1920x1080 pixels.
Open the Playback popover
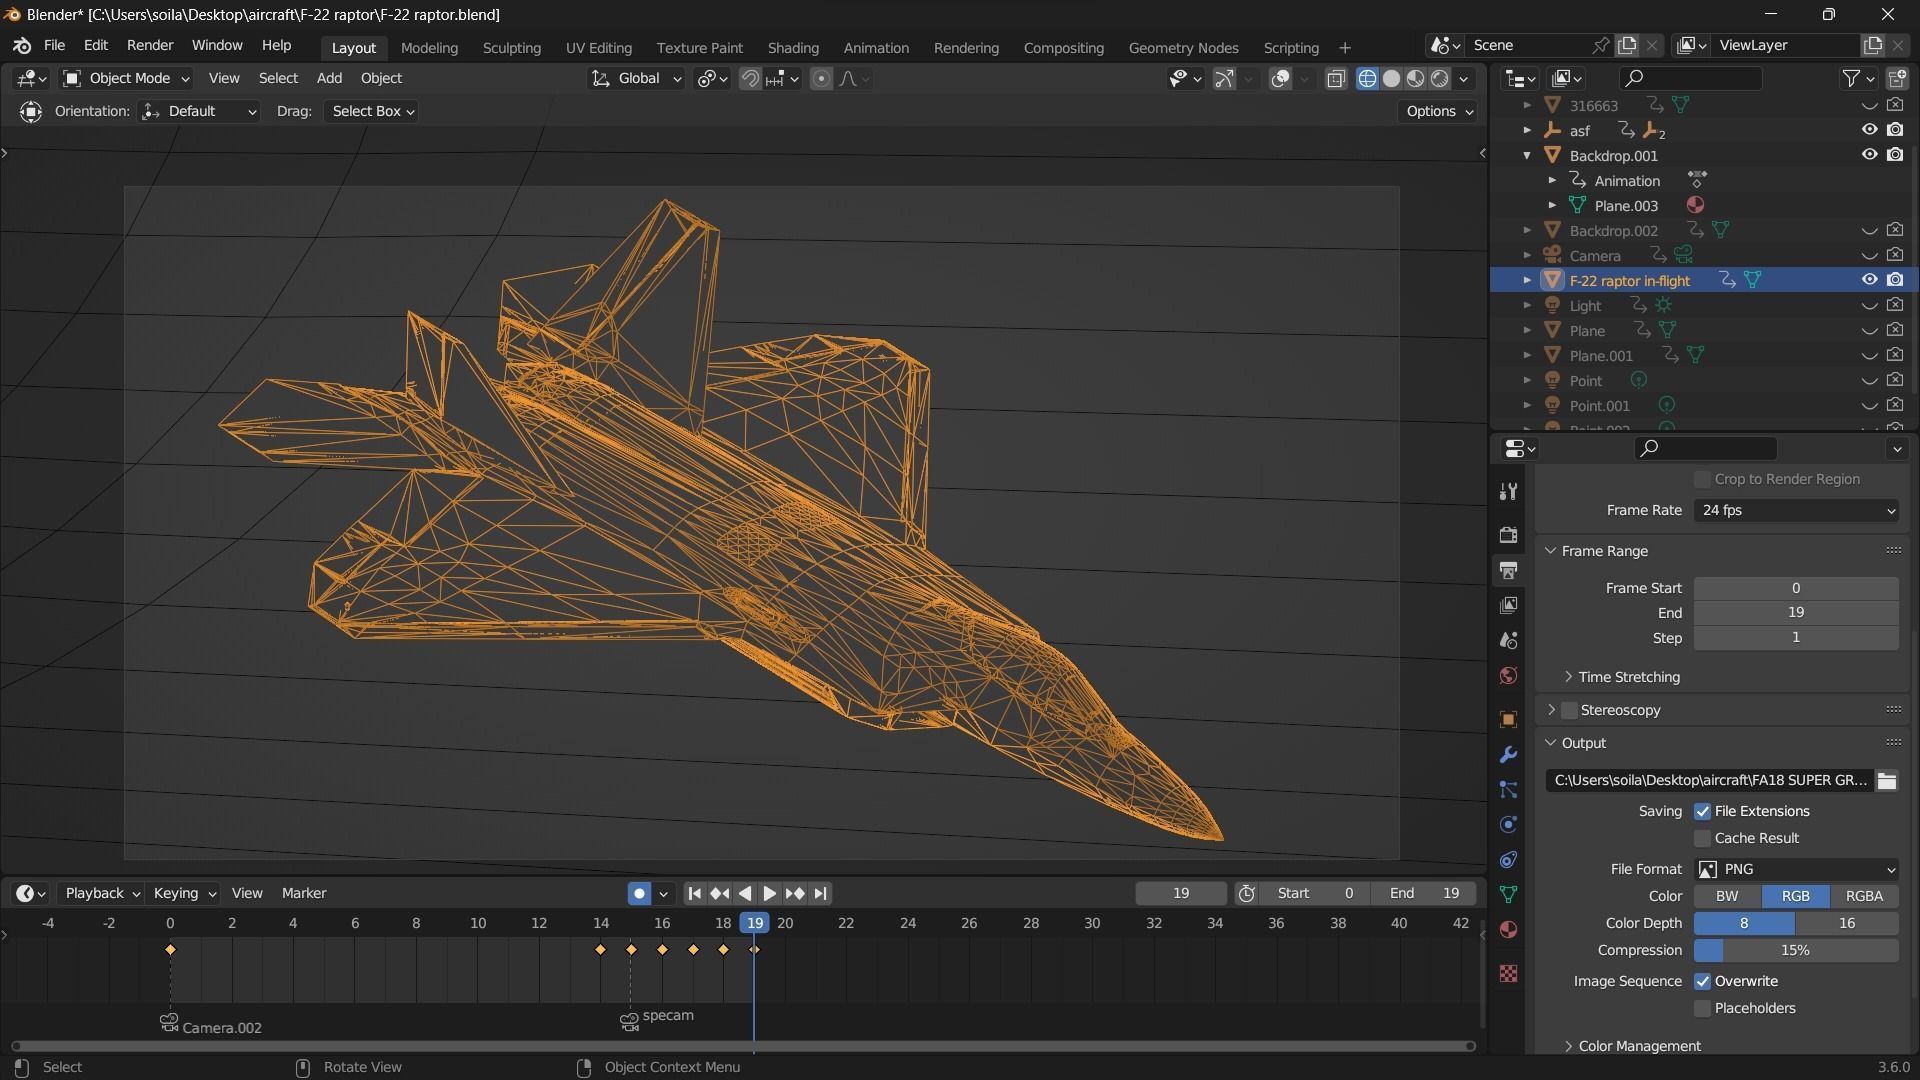[x=101, y=893]
